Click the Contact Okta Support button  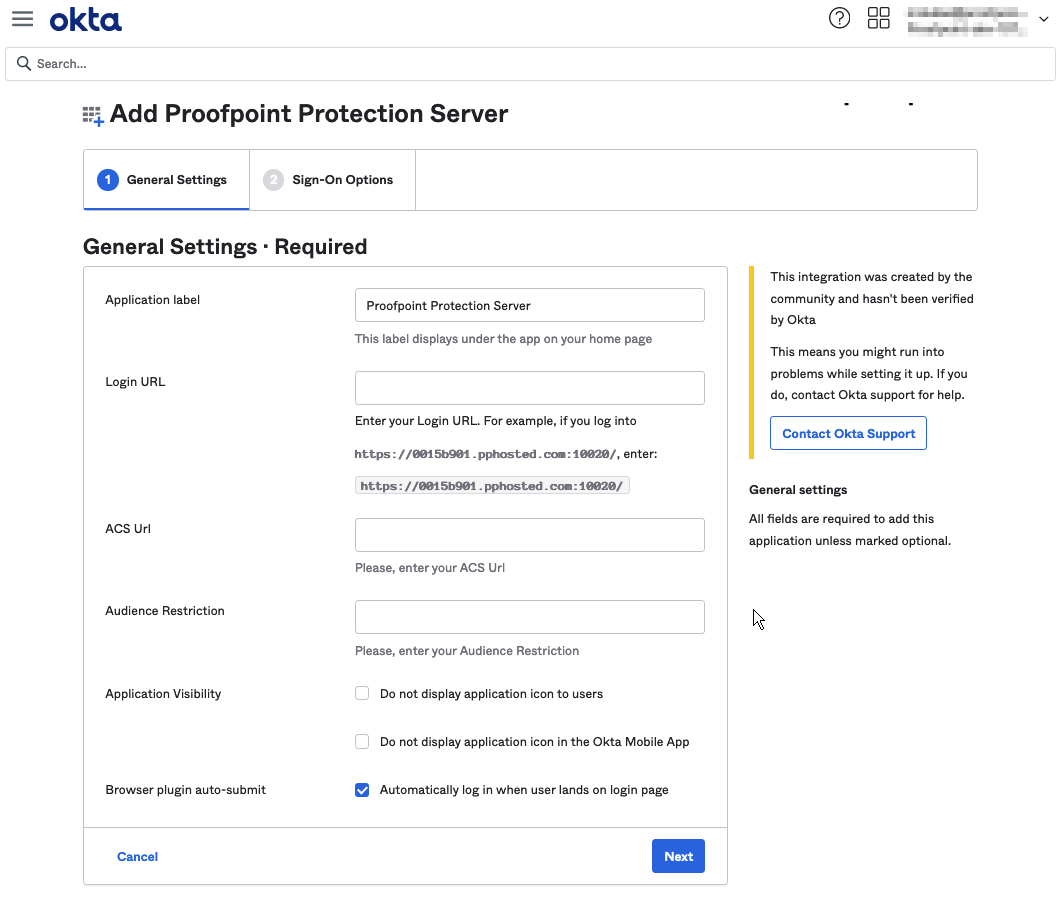tap(848, 433)
